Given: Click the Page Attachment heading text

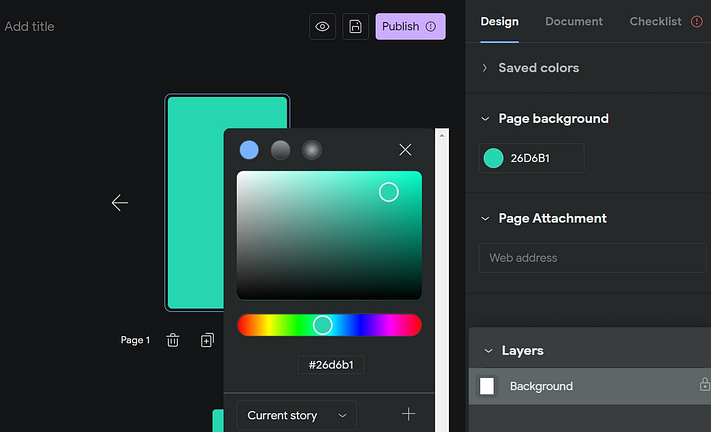Looking at the screenshot, I should point(552,218).
